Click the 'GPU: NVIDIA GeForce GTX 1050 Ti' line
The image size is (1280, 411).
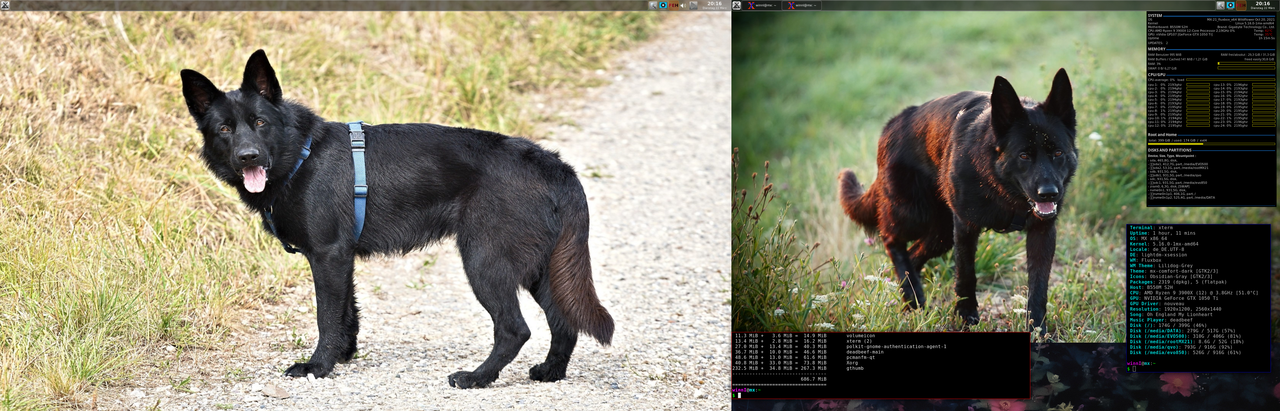[1174, 298]
